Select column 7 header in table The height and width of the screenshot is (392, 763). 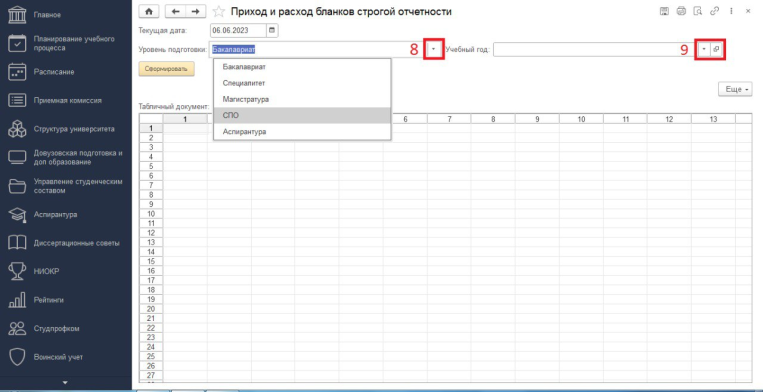click(449, 119)
